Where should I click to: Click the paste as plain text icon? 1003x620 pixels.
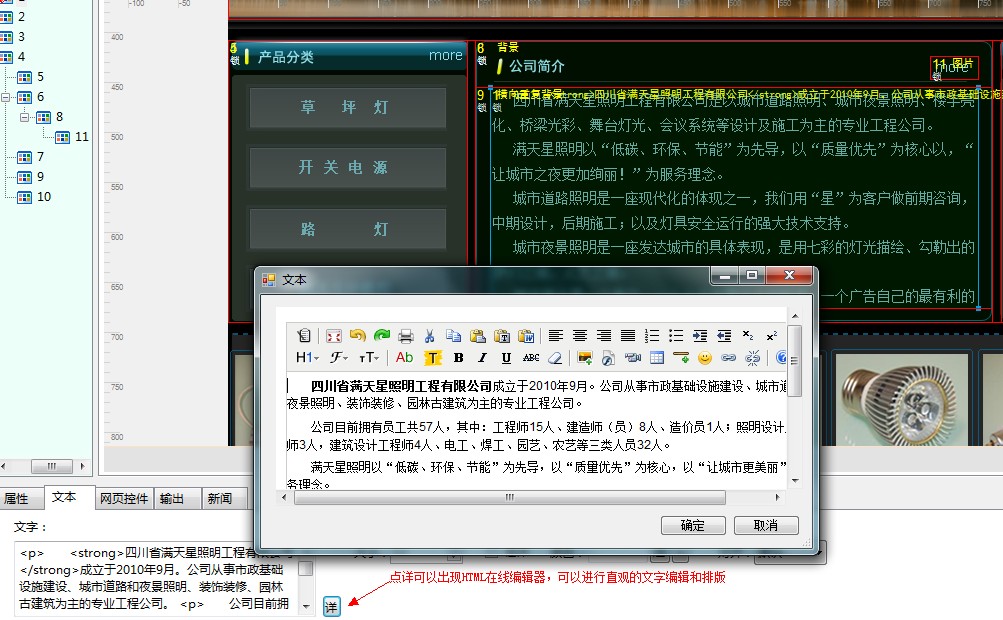[502, 335]
